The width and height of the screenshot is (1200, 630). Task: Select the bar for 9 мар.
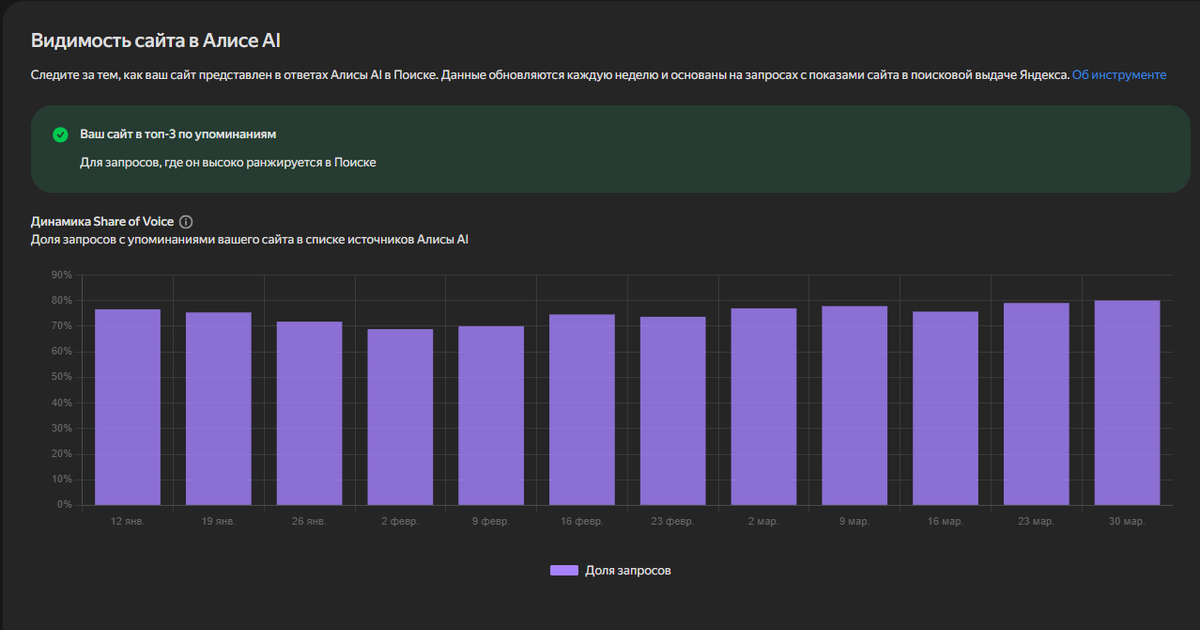pyautogui.click(x=855, y=406)
